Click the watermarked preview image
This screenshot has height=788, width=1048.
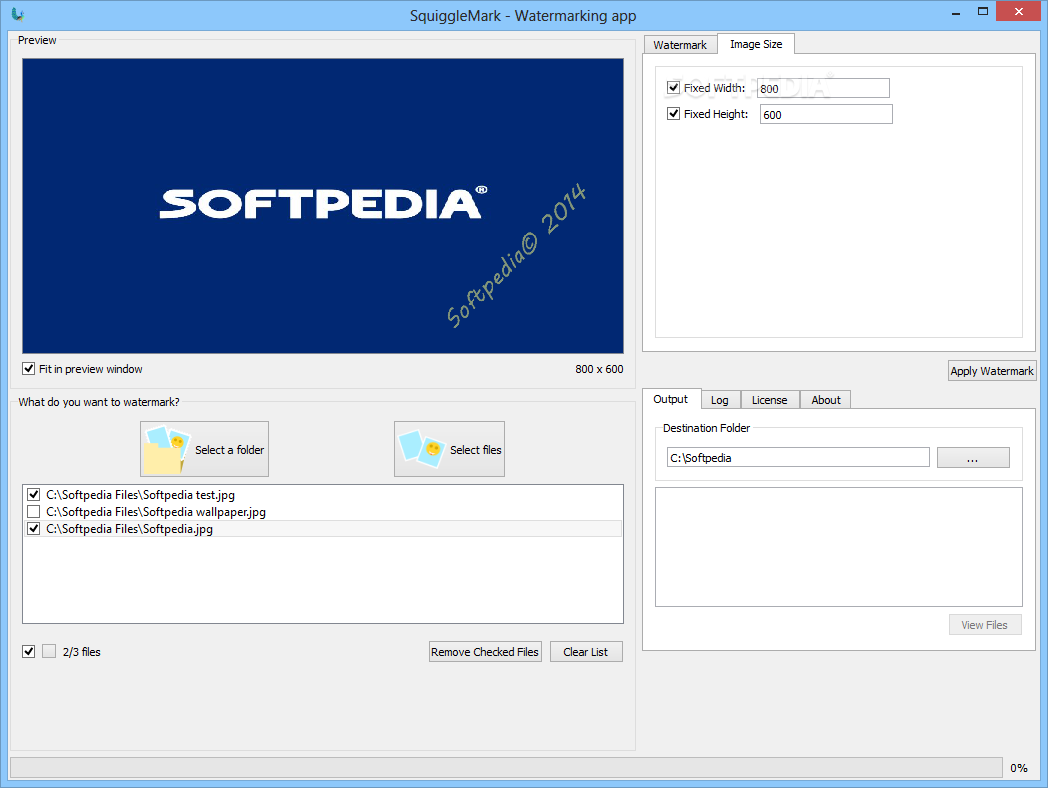coord(323,206)
